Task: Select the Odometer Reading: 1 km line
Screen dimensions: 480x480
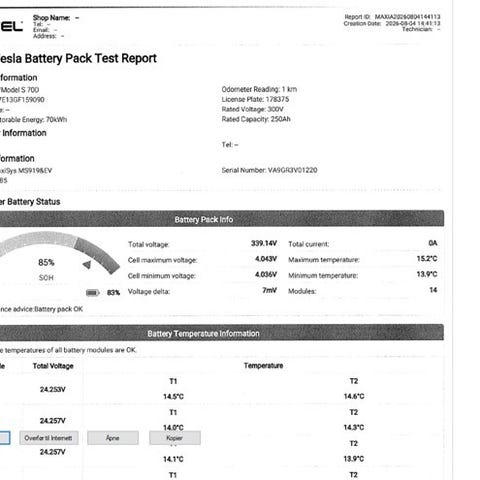Action: [259, 89]
